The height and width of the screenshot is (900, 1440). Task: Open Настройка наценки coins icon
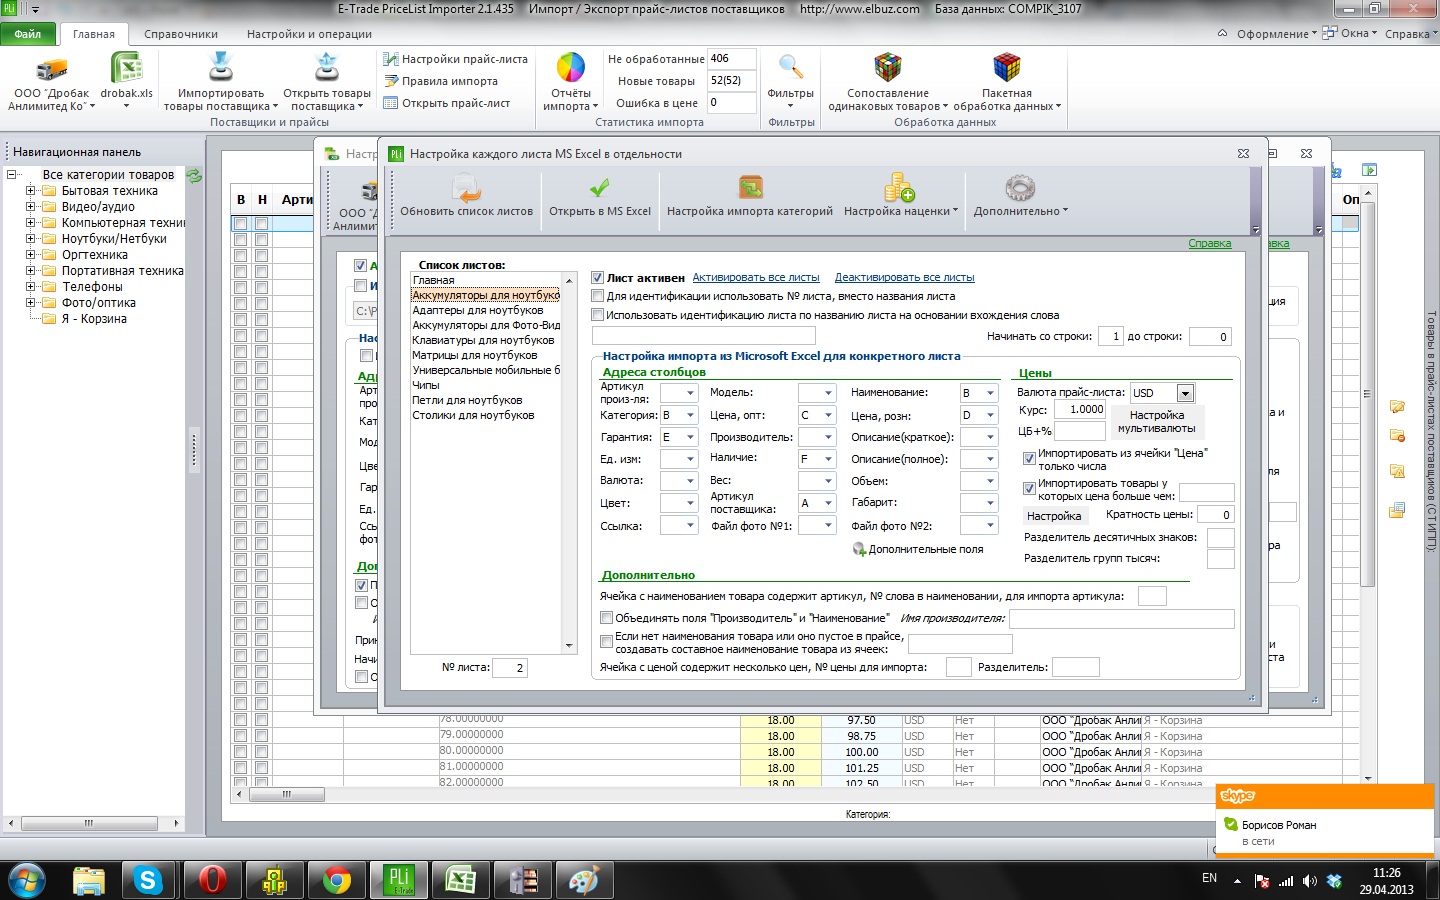coord(899,188)
